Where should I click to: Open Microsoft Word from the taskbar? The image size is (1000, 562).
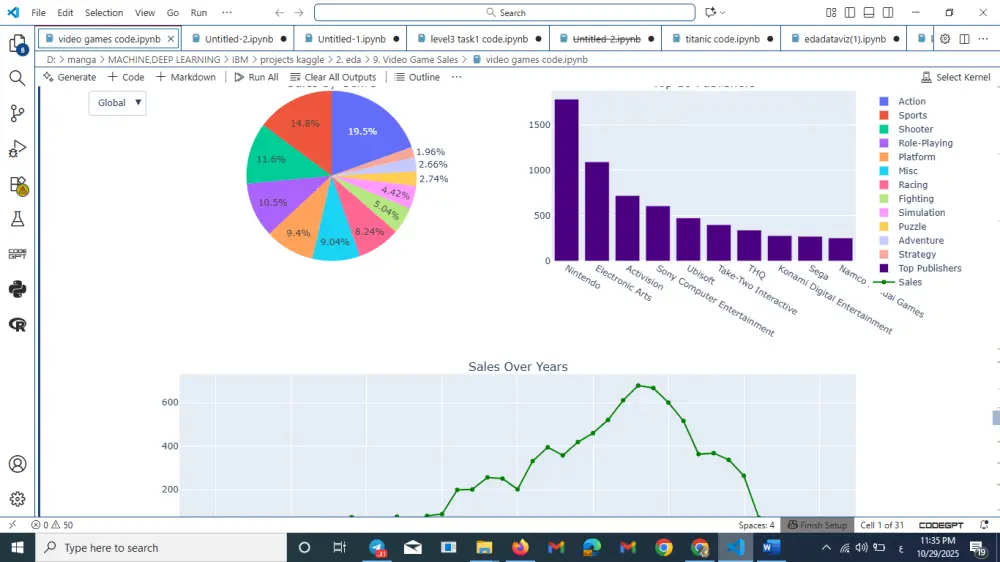pos(771,547)
